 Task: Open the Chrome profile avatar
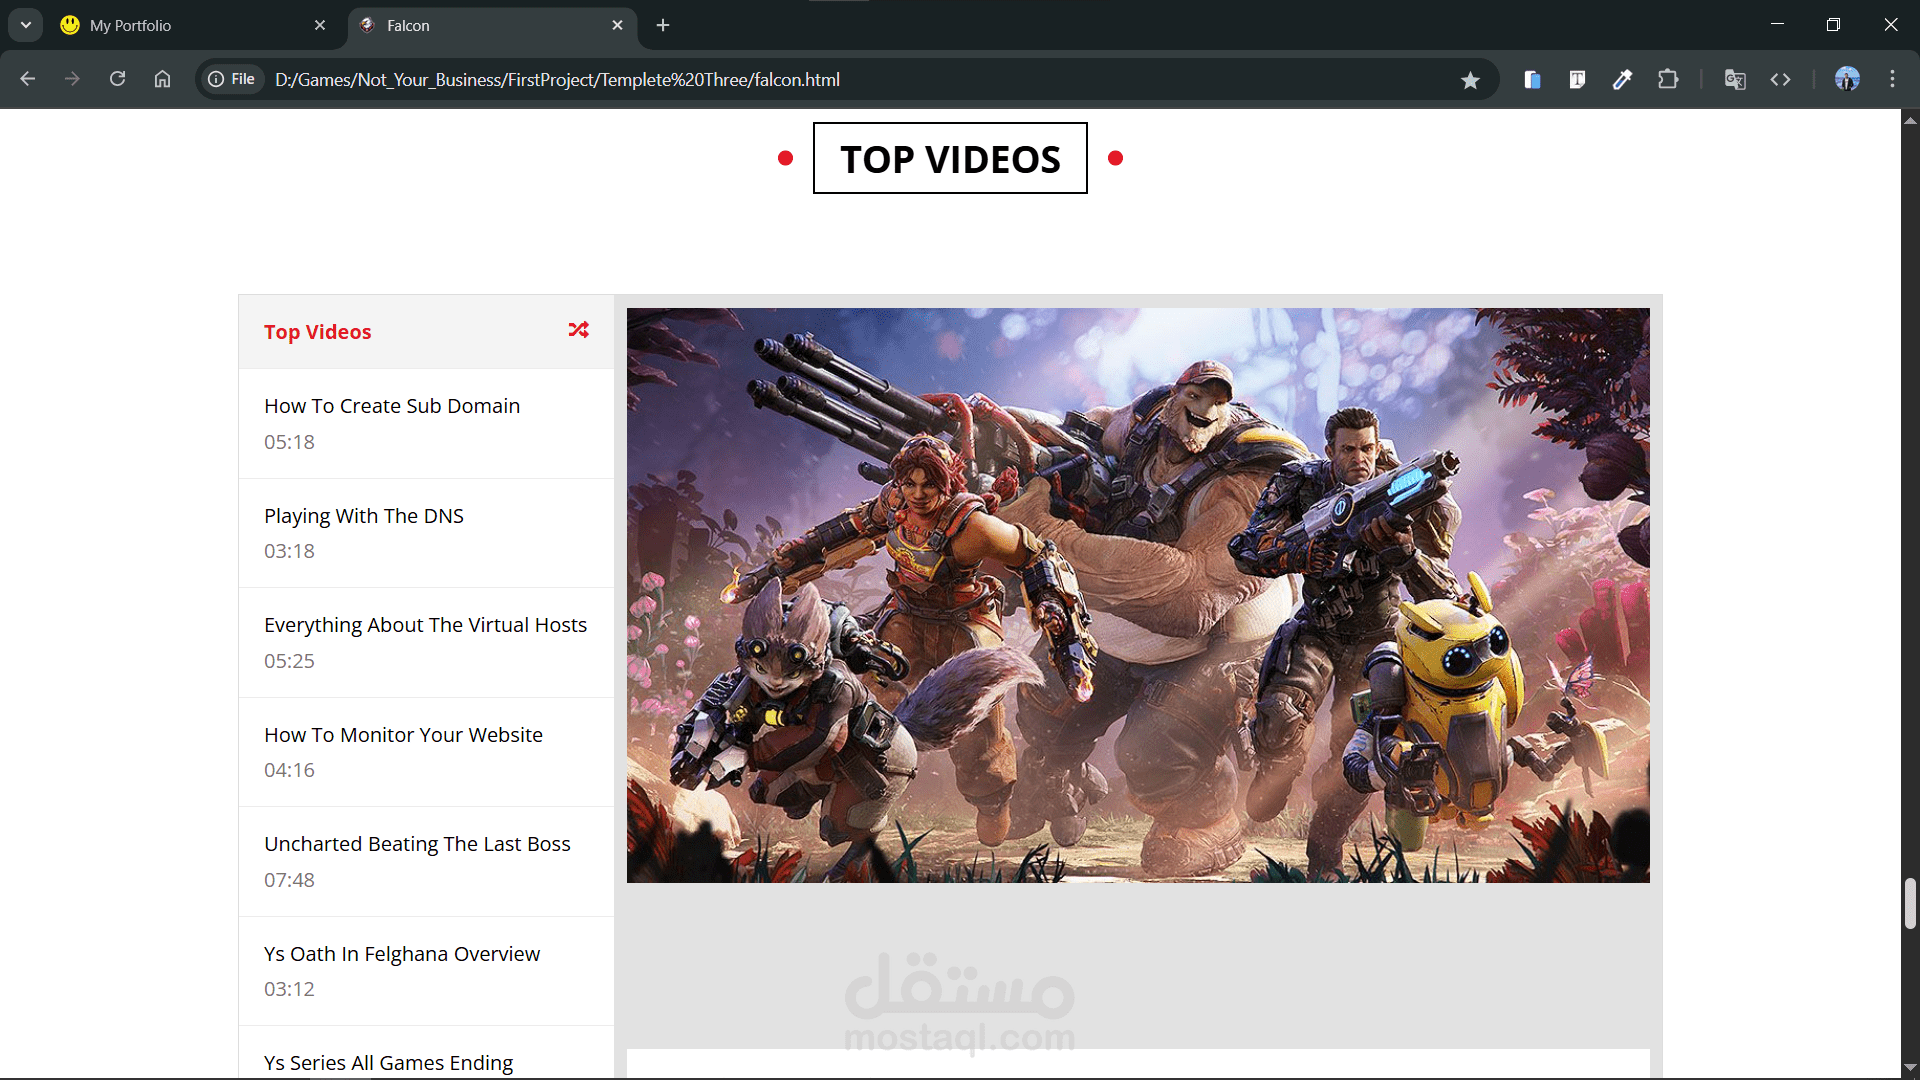click(x=1847, y=79)
